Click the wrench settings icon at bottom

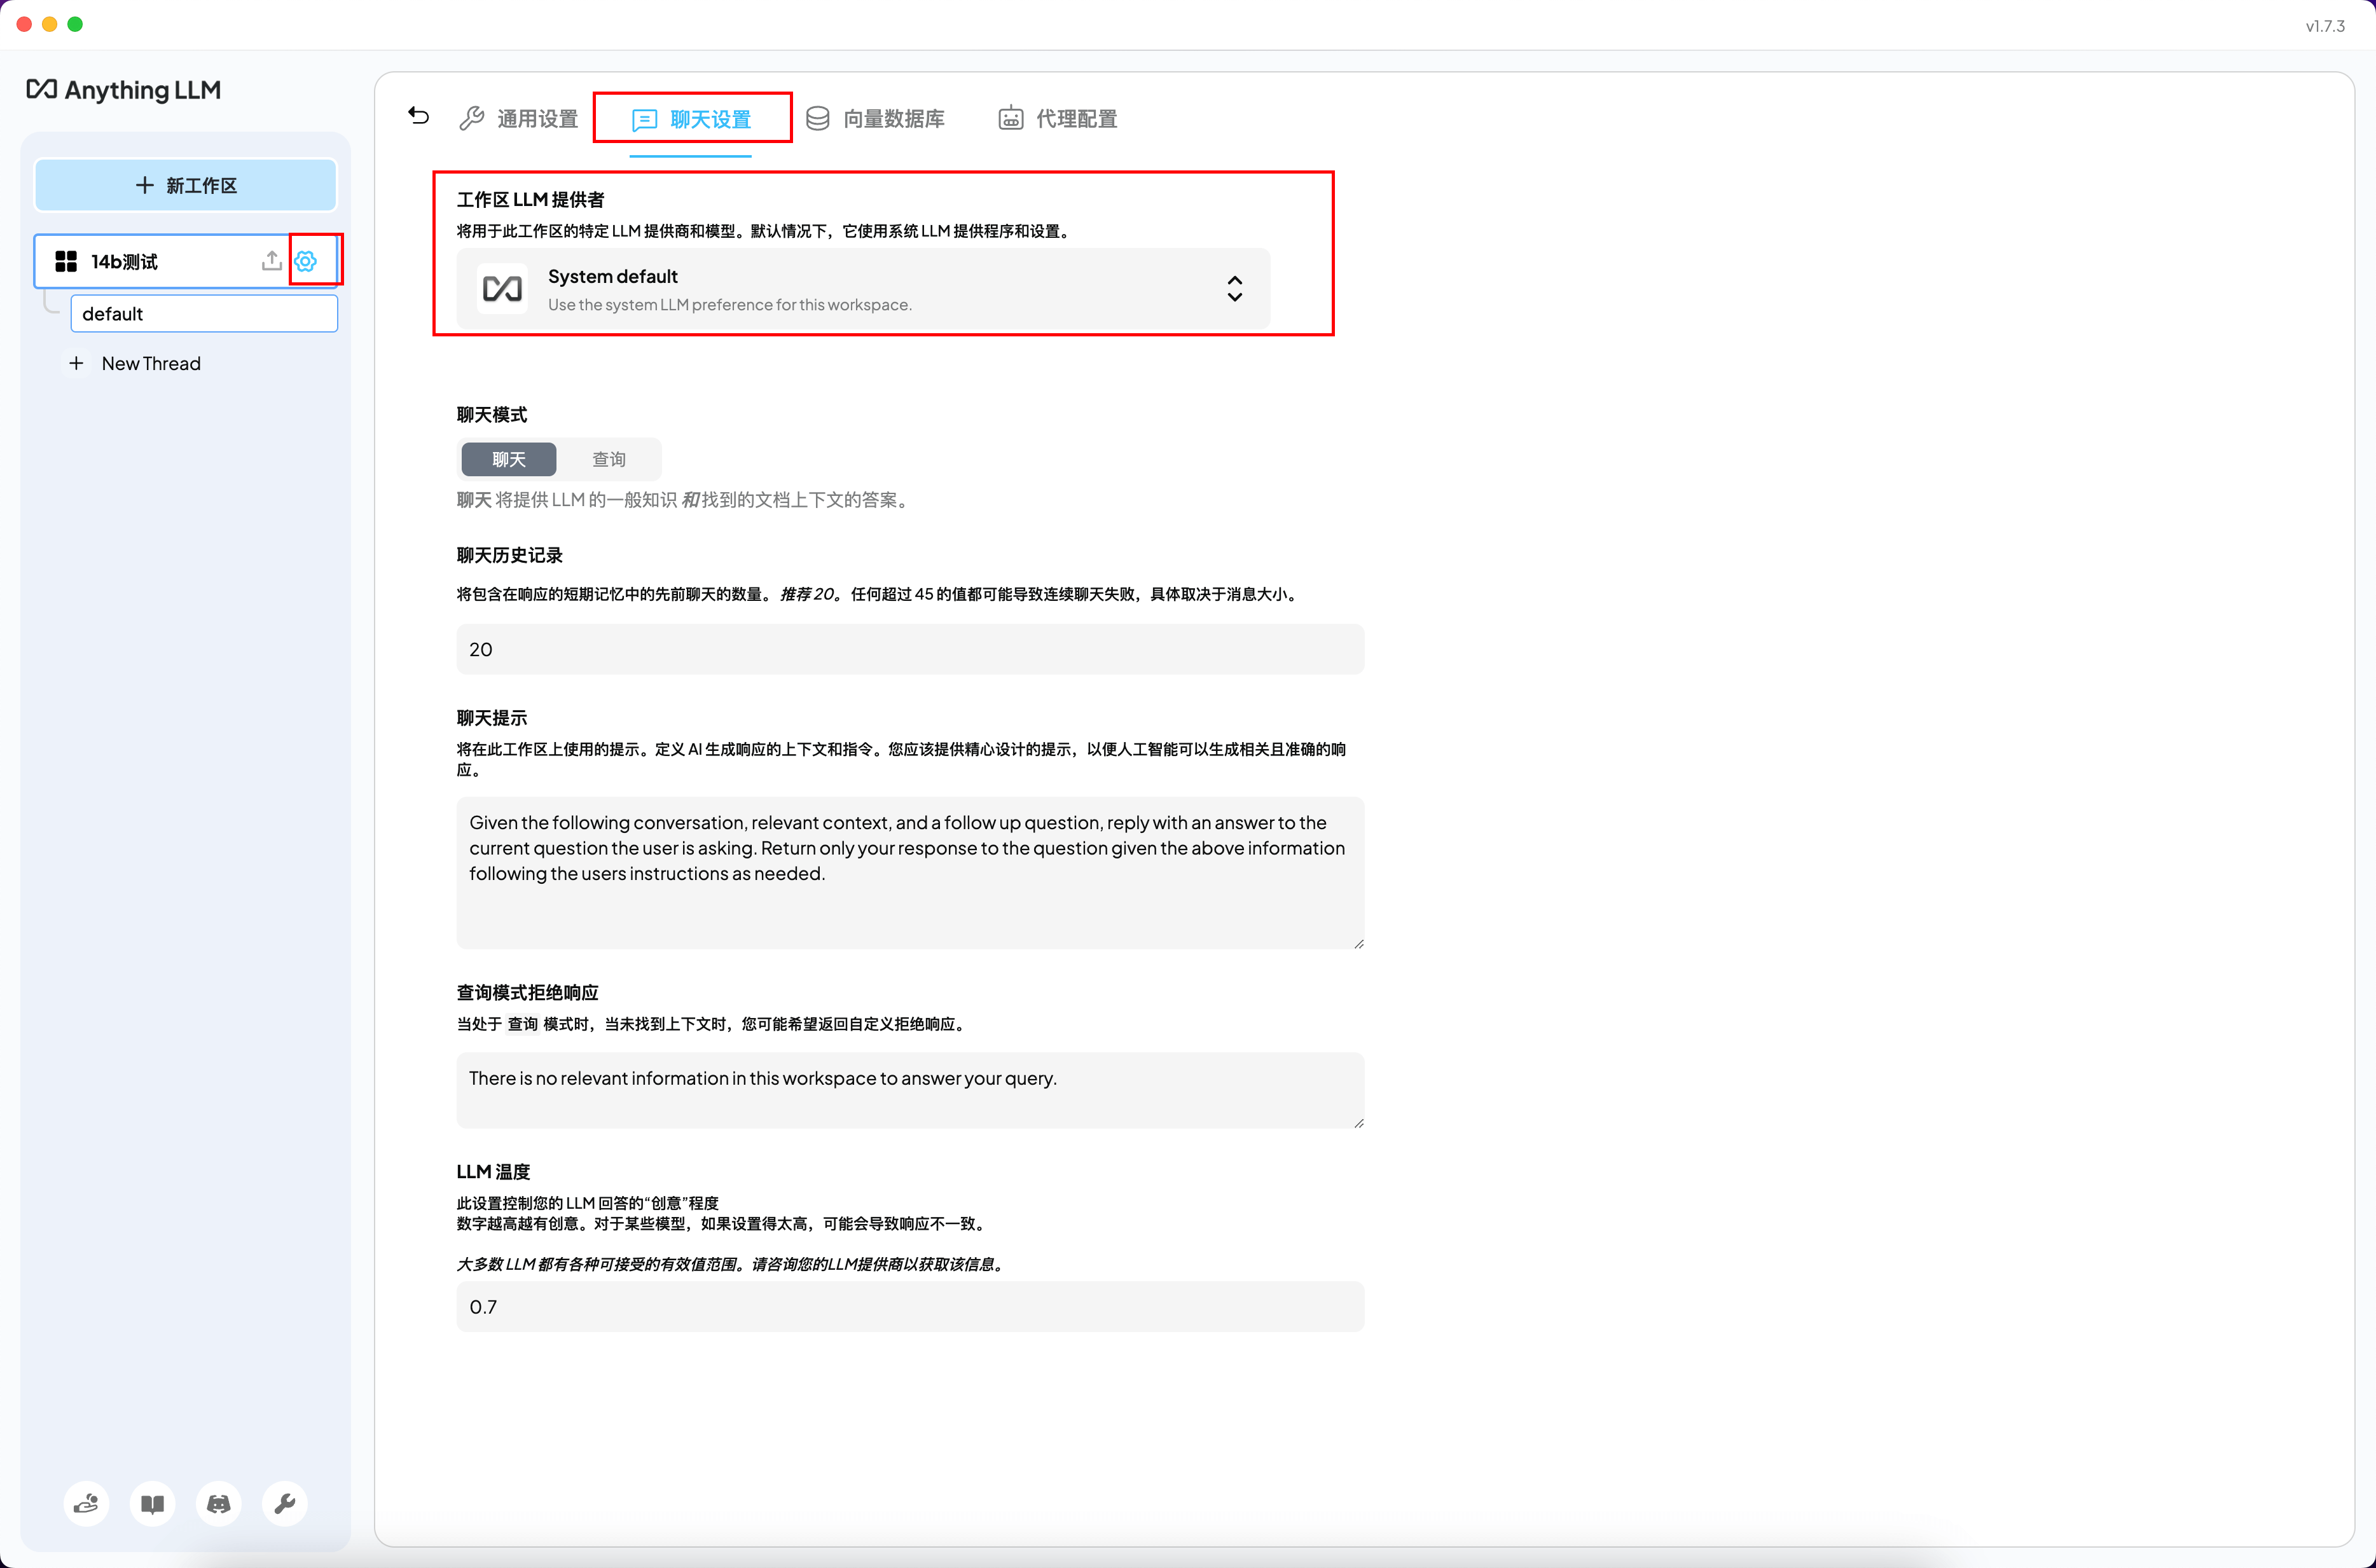[285, 1503]
